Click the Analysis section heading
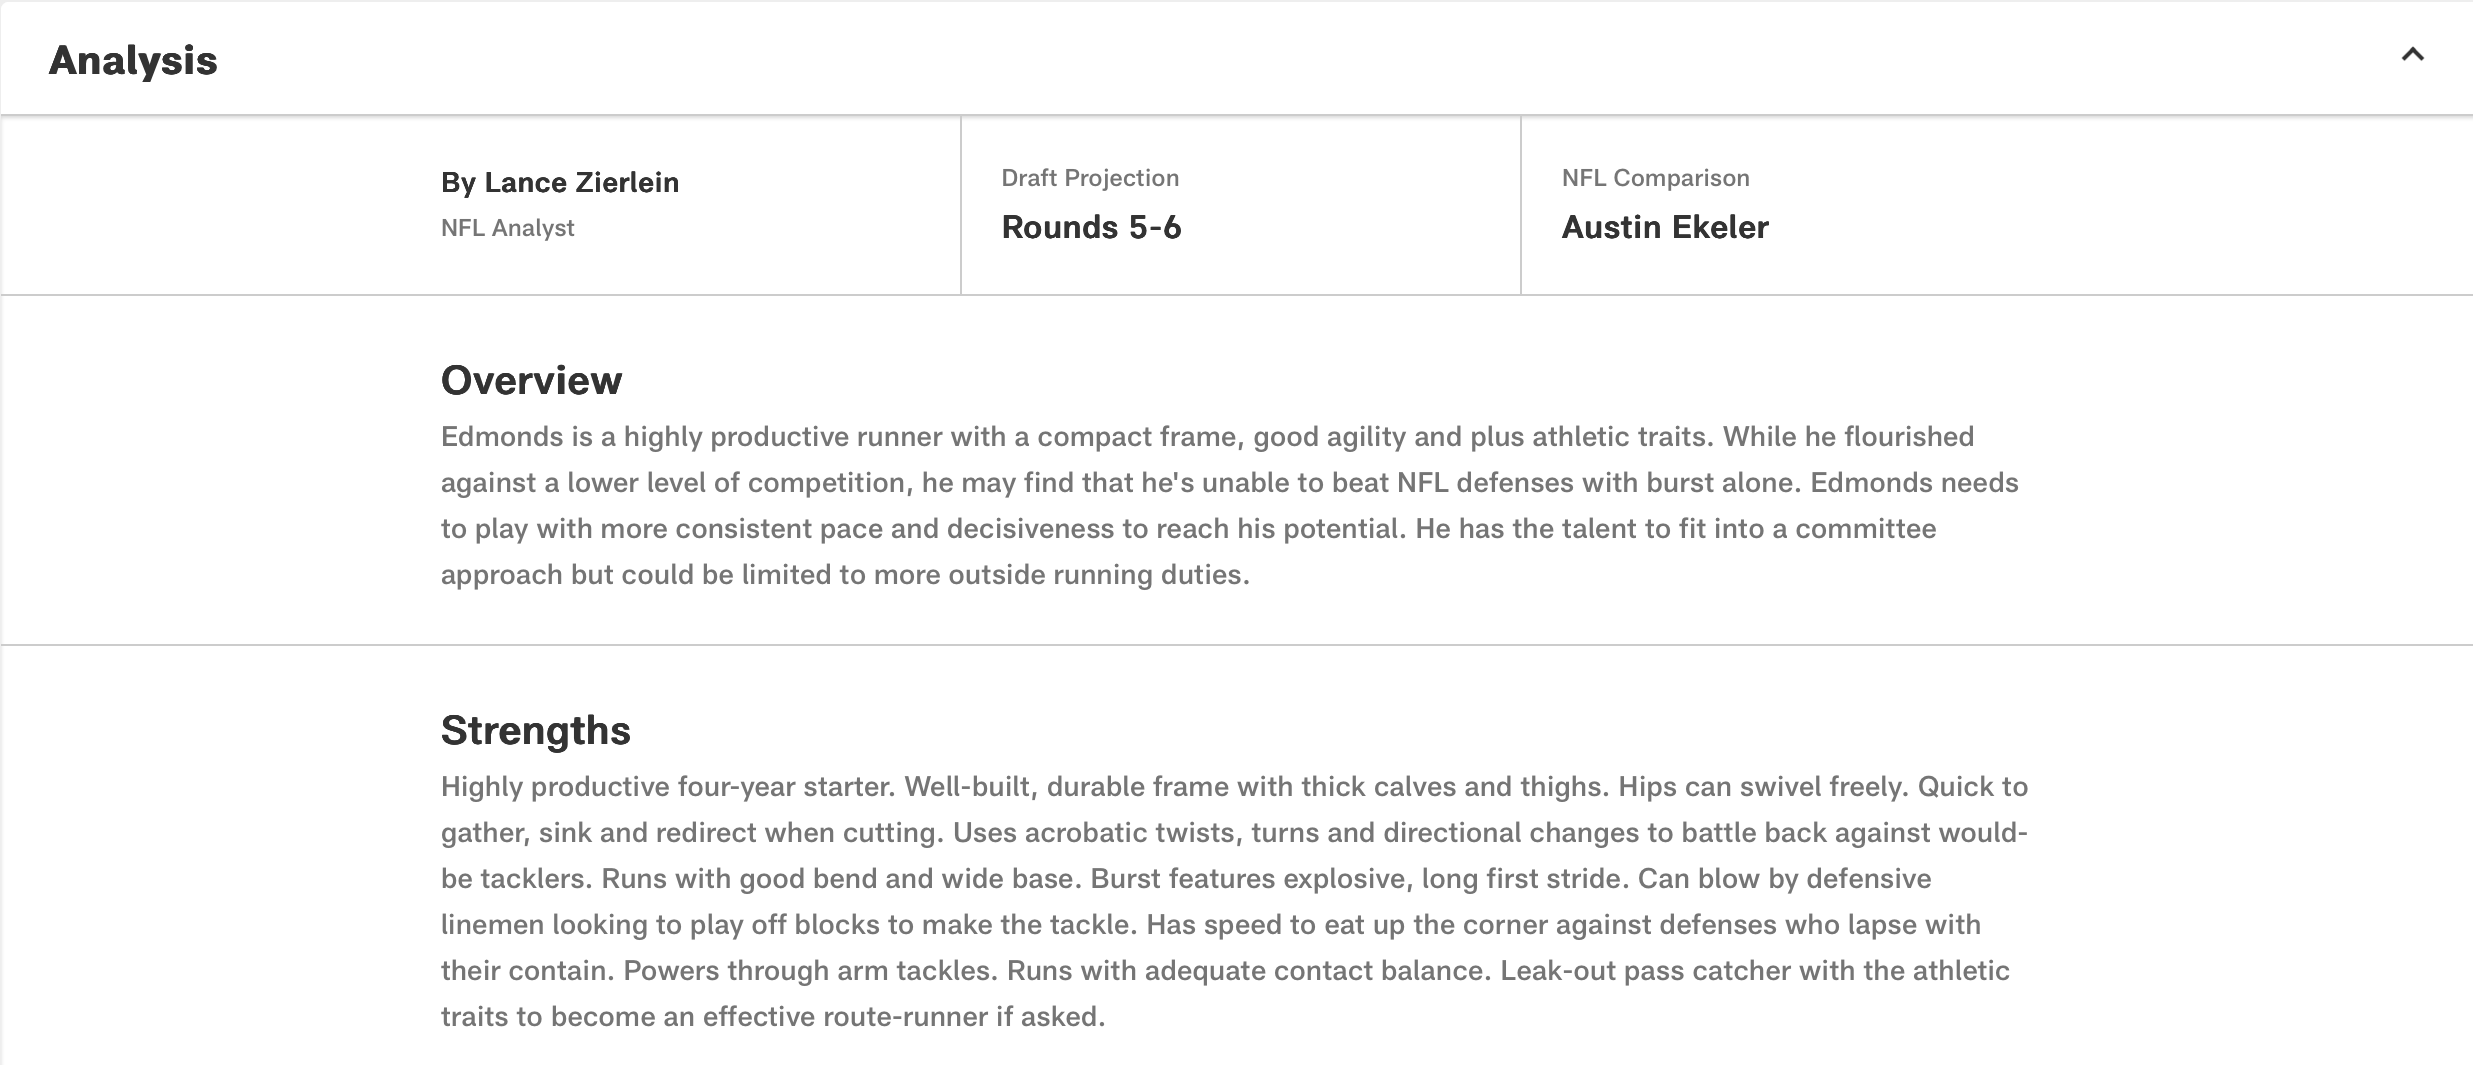2473x1065 pixels. click(x=133, y=61)
